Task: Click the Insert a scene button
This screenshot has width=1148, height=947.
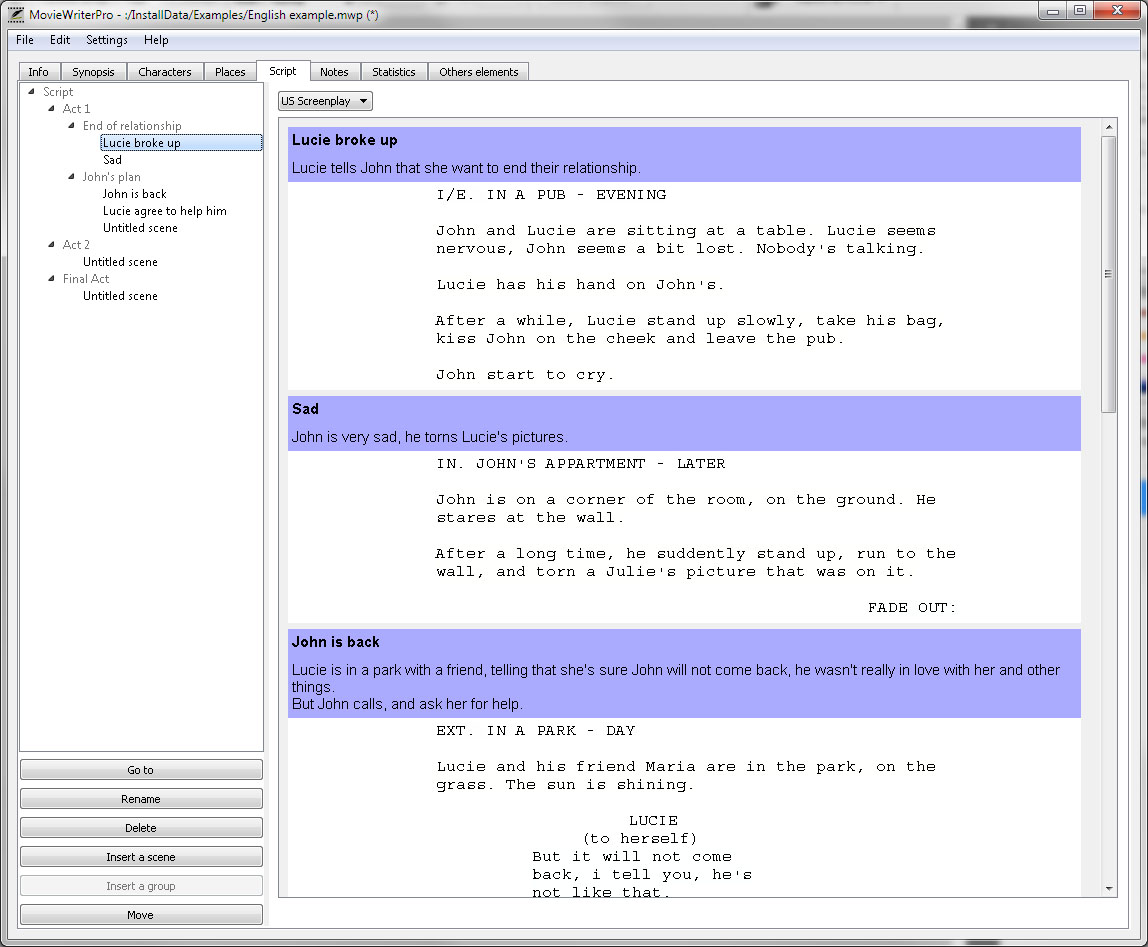Action: [141, 857]
